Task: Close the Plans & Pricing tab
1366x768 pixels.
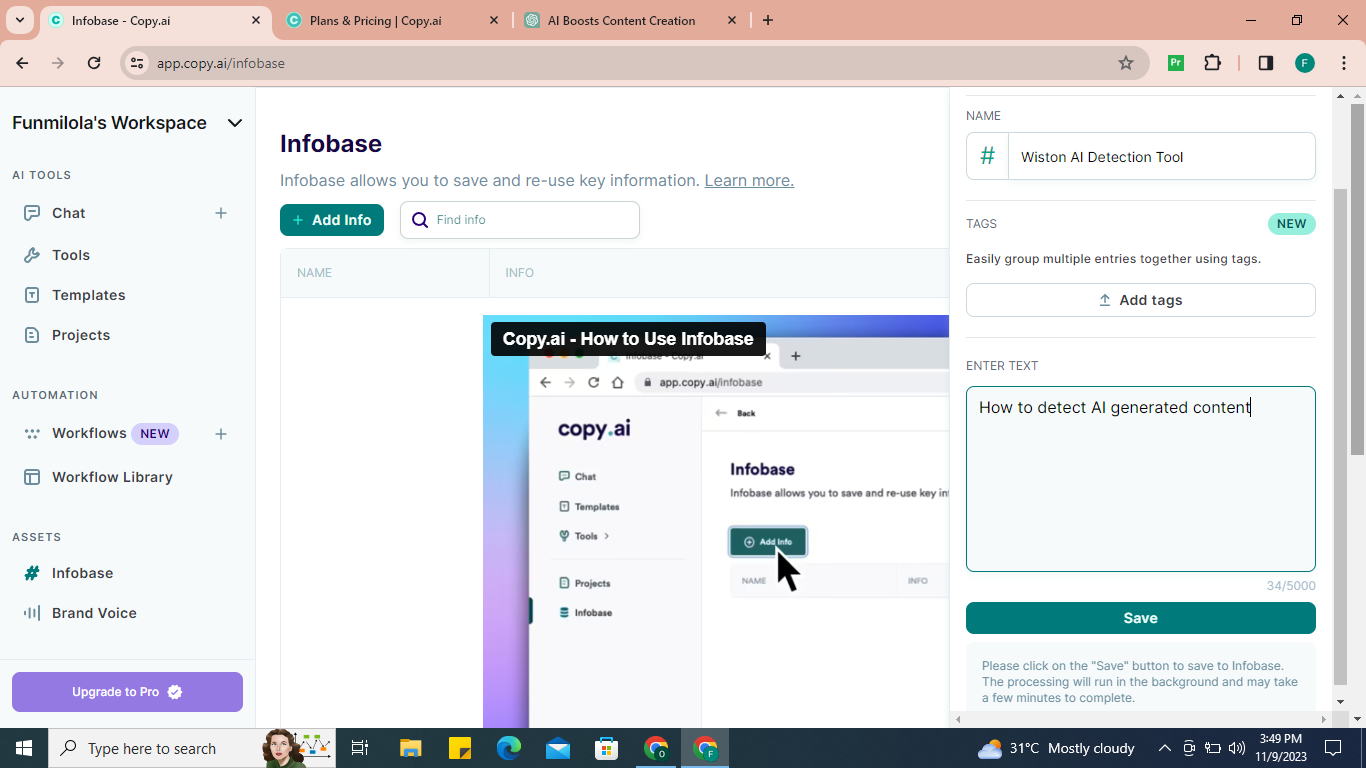Action: click(494, 20)
